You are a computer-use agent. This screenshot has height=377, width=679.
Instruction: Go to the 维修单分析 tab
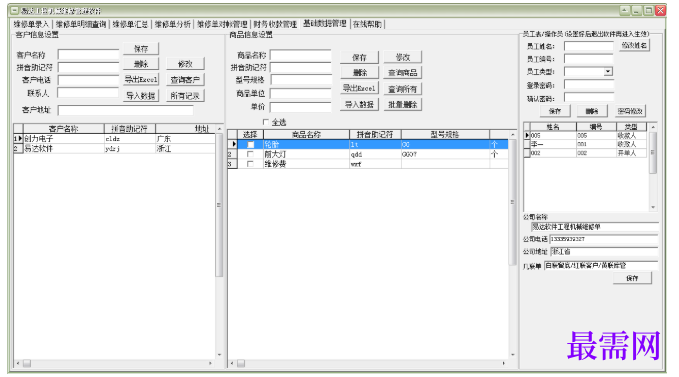(173, 24)
